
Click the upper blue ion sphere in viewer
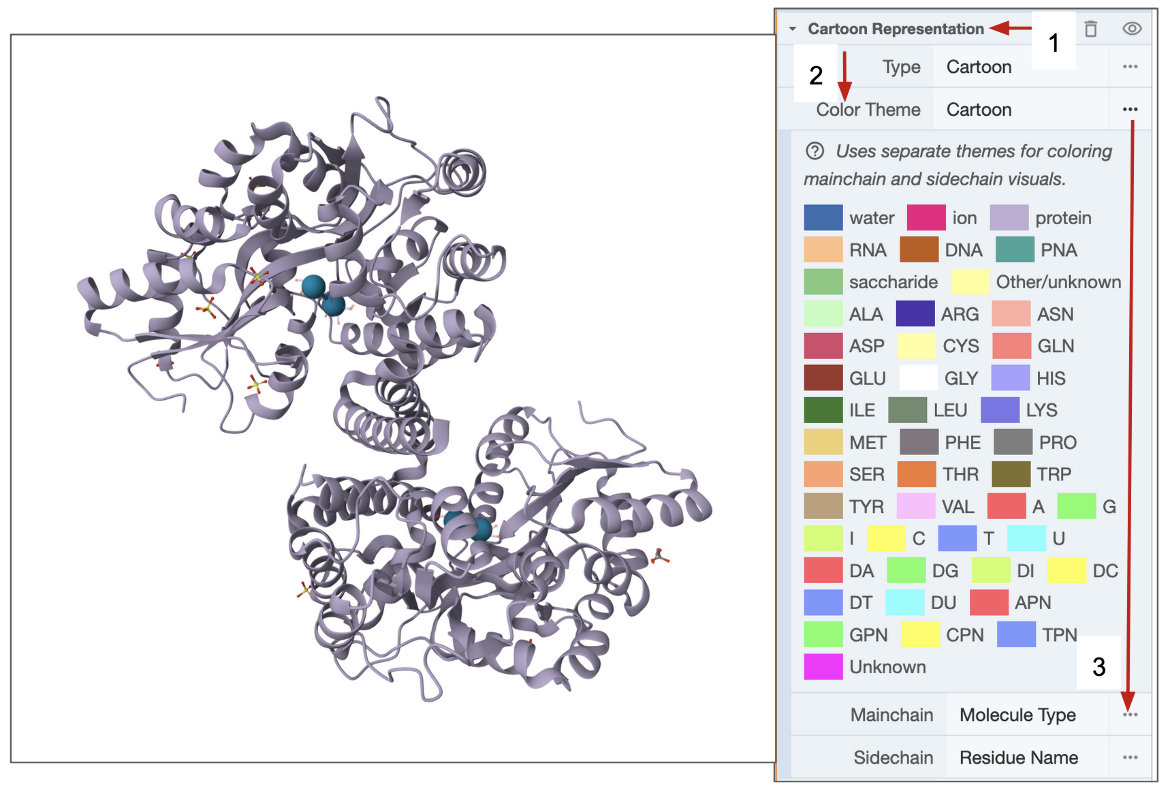click(314, 287)
